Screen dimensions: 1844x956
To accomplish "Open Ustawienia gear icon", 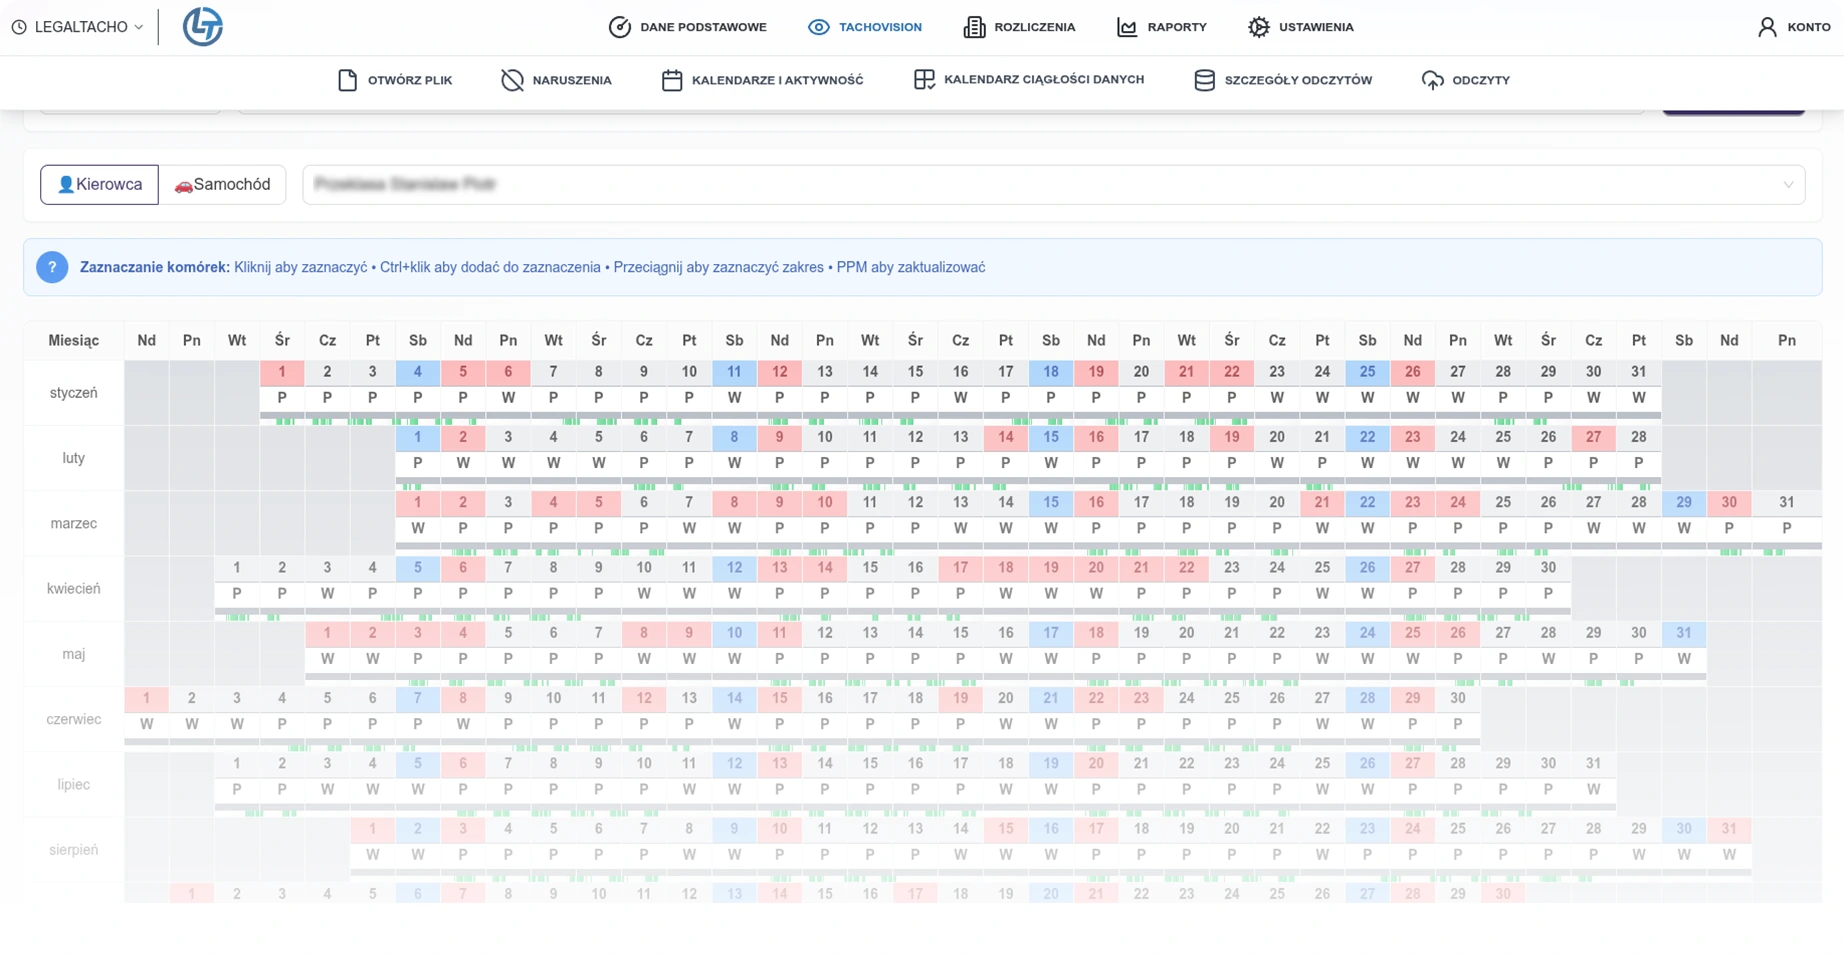I will click(1258, 27).
